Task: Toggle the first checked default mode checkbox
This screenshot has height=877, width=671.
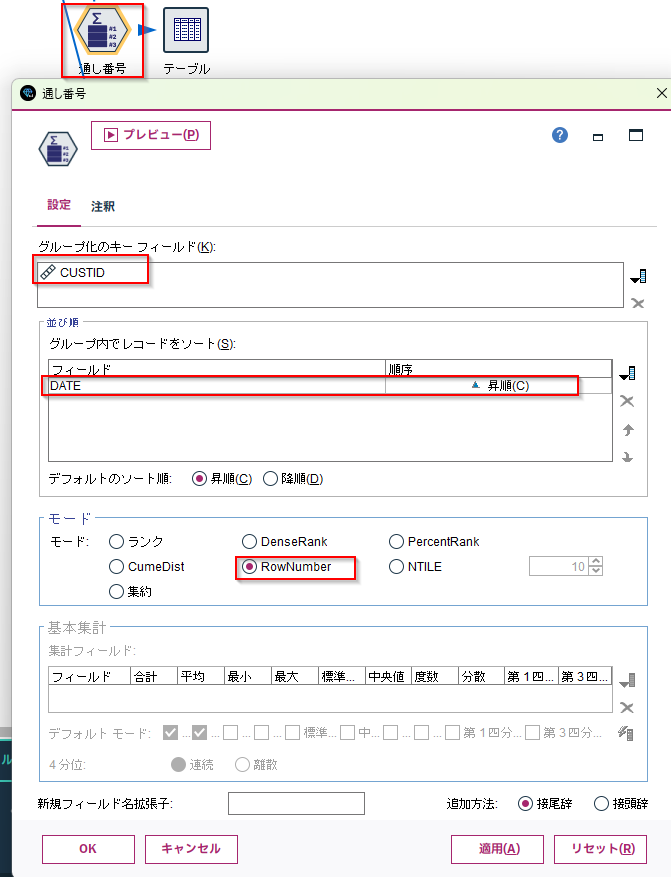Action: 171,733
